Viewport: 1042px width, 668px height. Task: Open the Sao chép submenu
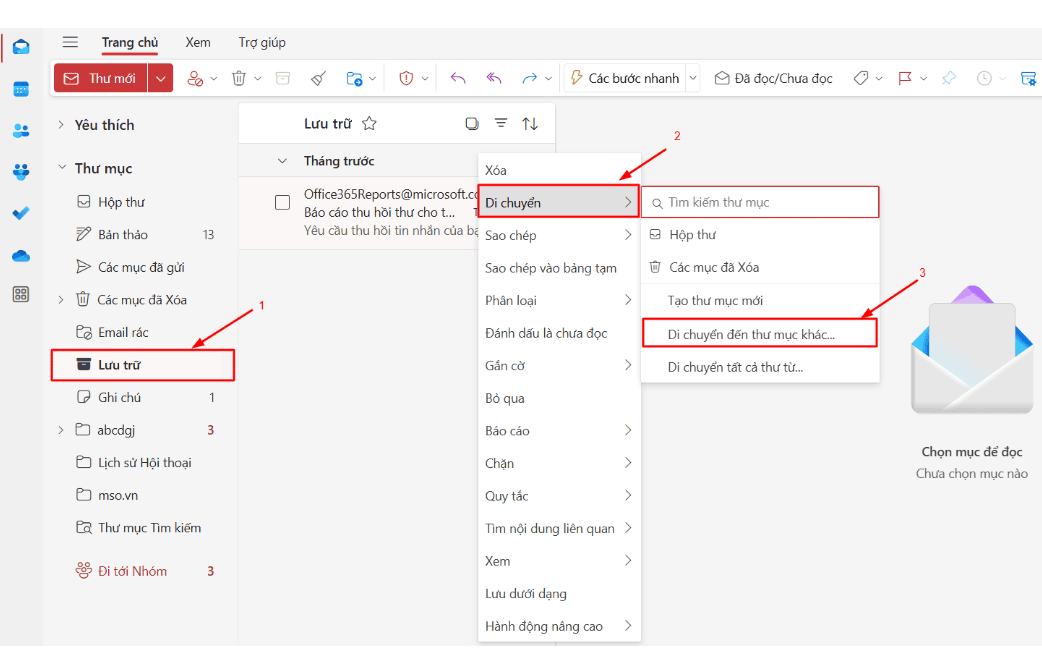coord(559,235)
